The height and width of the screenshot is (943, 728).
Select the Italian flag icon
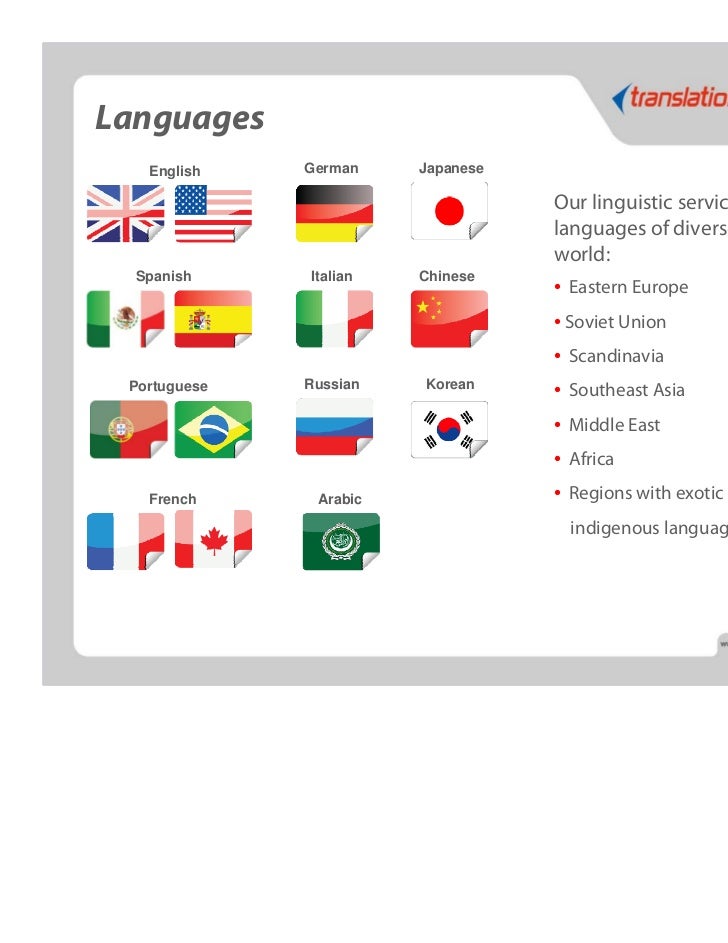[334, 319]
